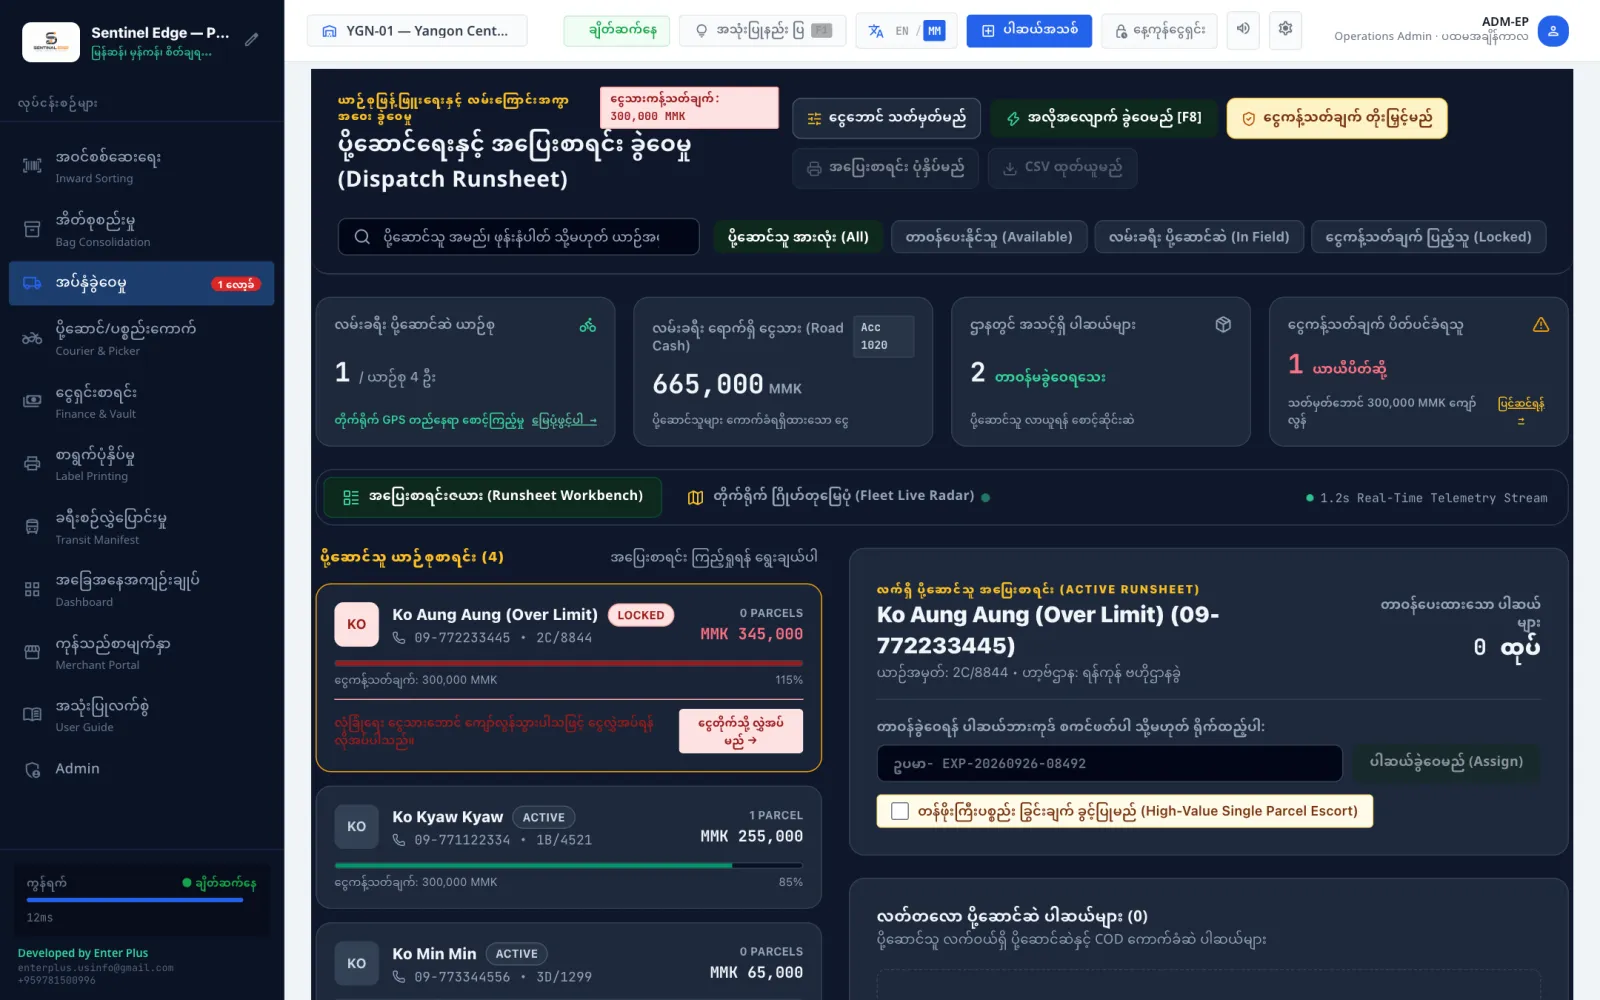The image size is (1600, 1000).
Task: Click the cash float settings button with slider icon
Action: (886, 118)
